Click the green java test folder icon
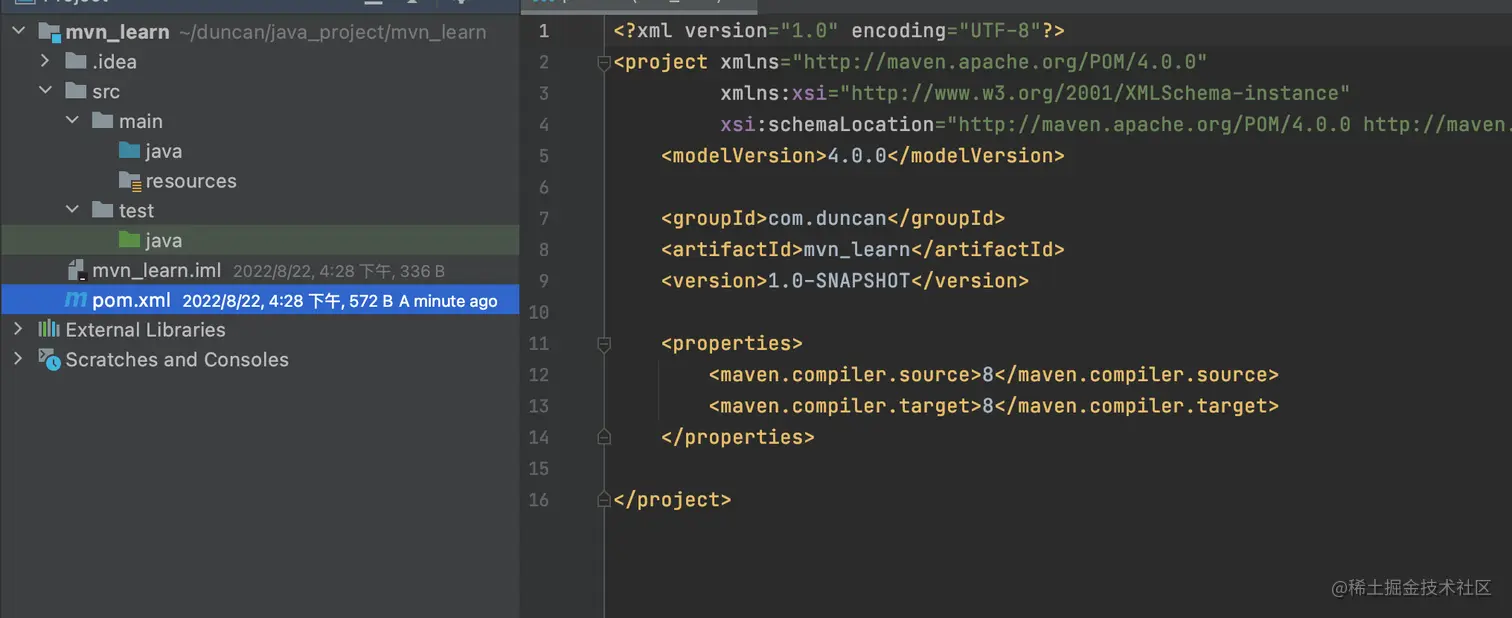Image resolution: width=1512 pixels, height=618 pixels. 129,240
